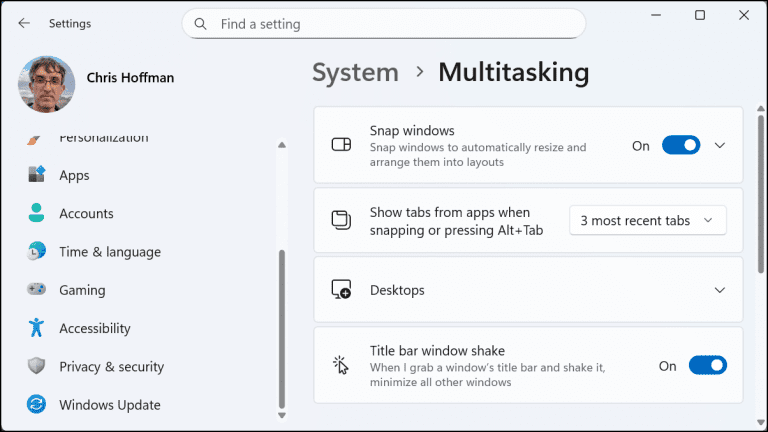768x432 pixels.
Task: Click the Apps icon in sidebar
Action: point(37,175)
